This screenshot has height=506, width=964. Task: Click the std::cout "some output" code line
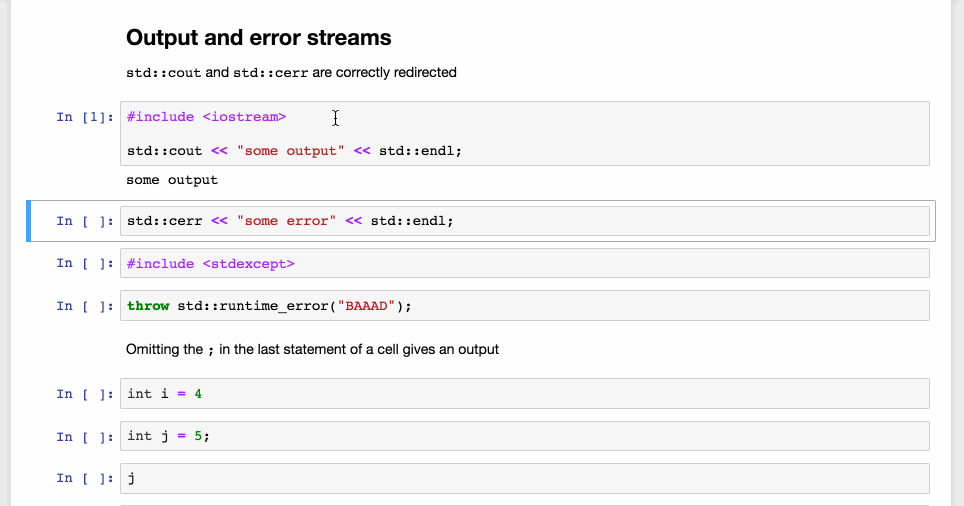click(x=294, y=151)
